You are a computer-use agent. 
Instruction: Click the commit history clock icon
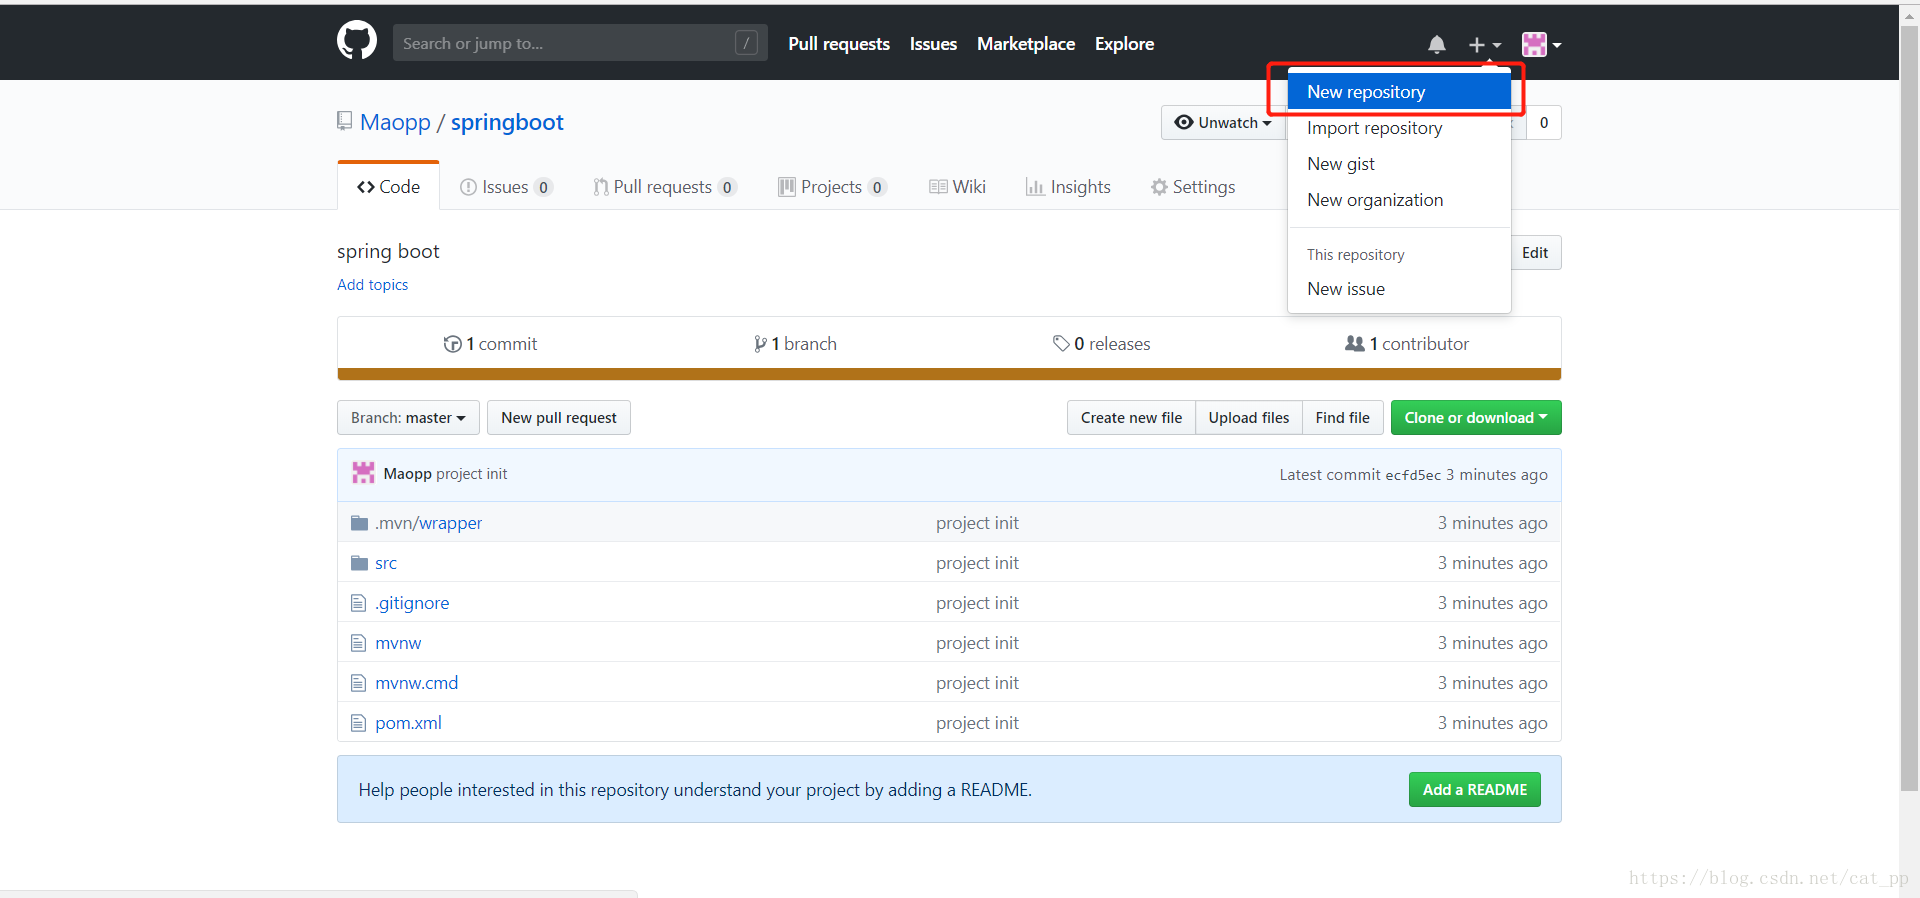[452, 344]
